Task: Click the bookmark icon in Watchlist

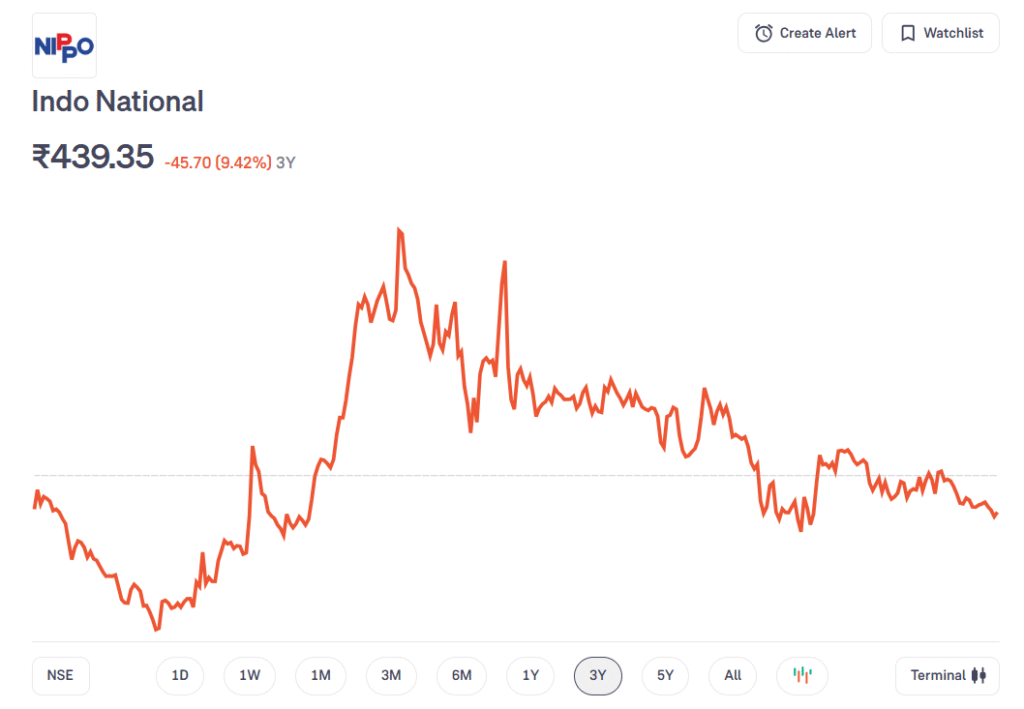Action: [x=907, y=33]
